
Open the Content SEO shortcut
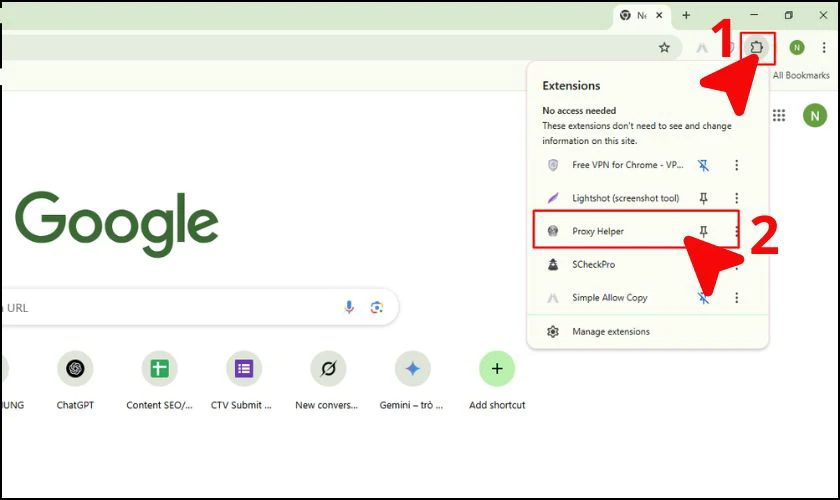tap(159, 369)
